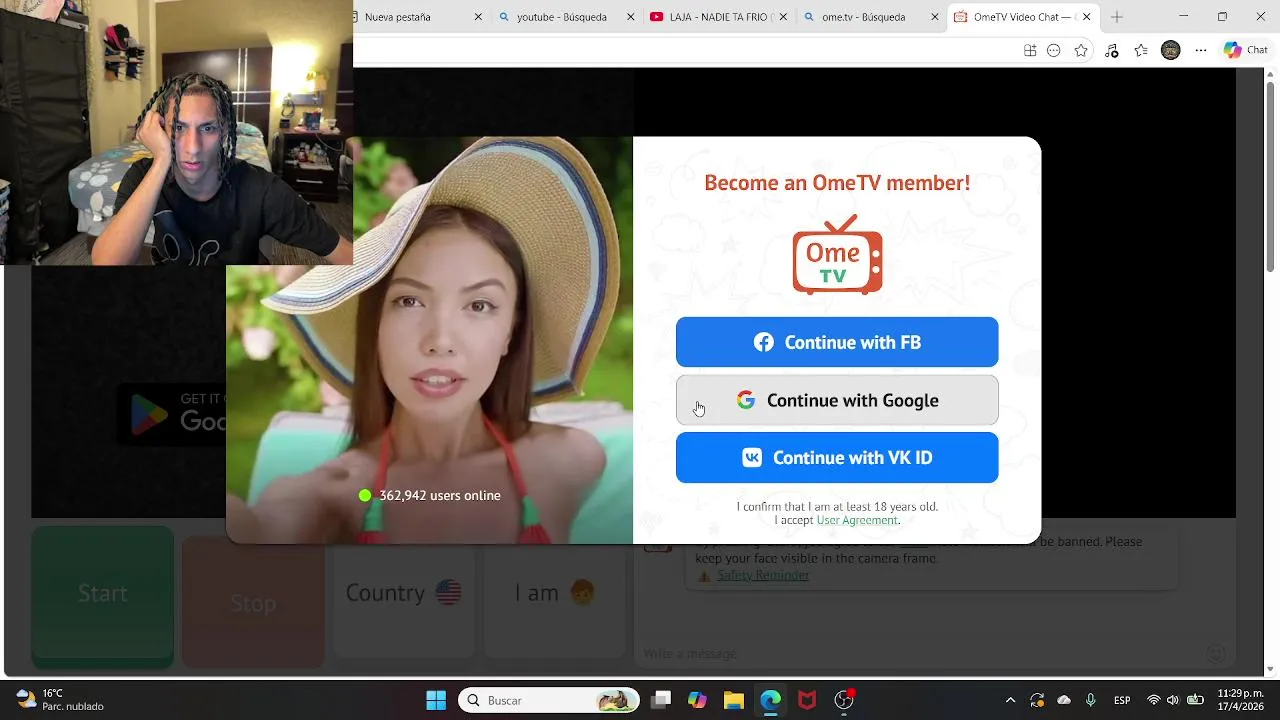Open the Wi-Fi network tray icon
The height and width of the screenshot is (720, 1280).
coord(1154,700)
